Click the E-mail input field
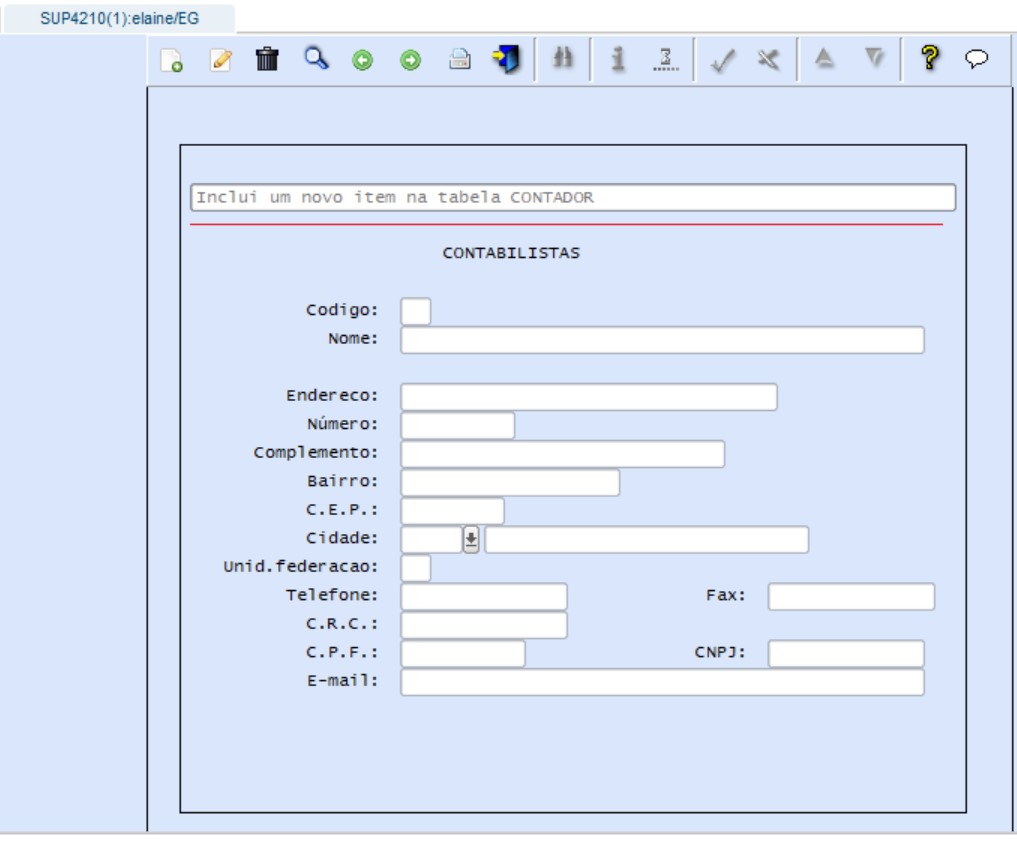Screen dimensions: 1017x843 pos(662,682)
